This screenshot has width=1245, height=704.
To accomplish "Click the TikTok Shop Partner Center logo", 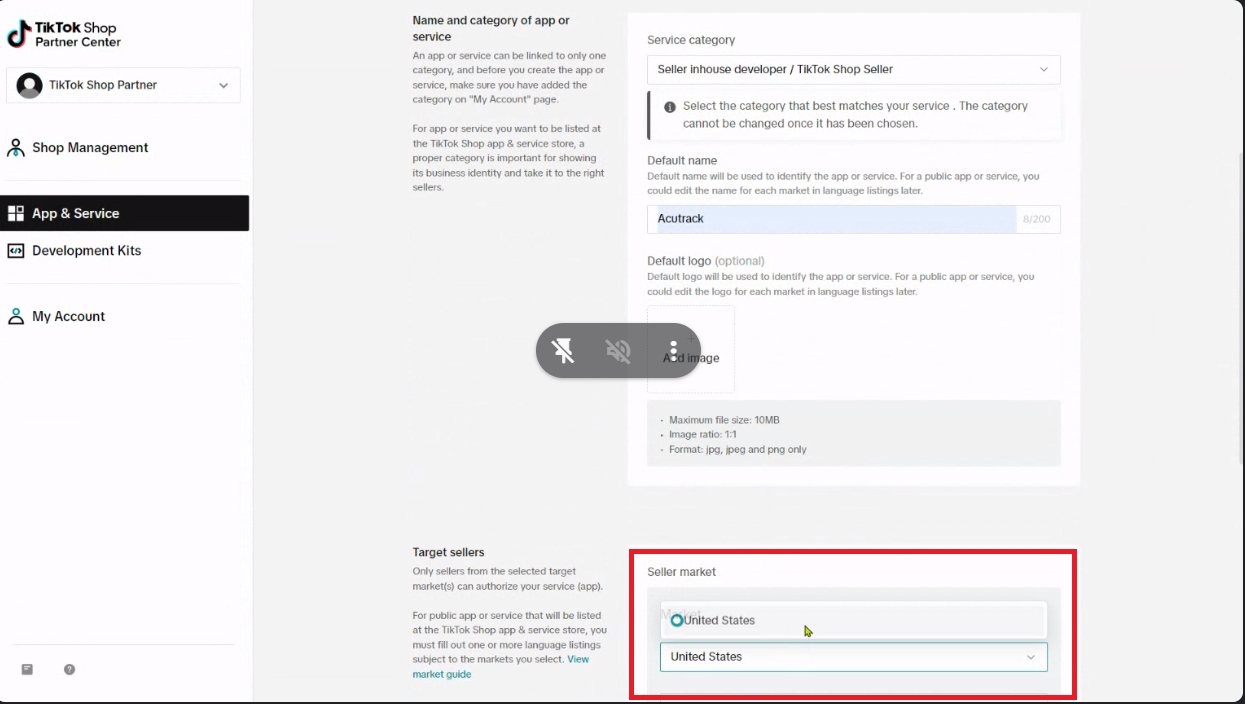I will point(64,34).
